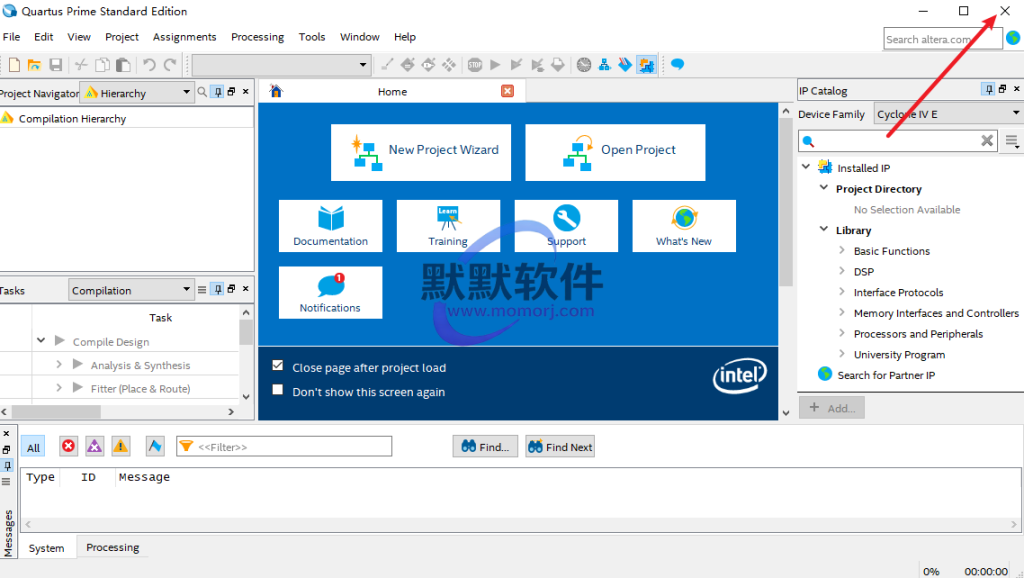Expand Fitter (Place & Route) task
The image size is (1024, 578).
pyautogui.click(x=59, y=388)
